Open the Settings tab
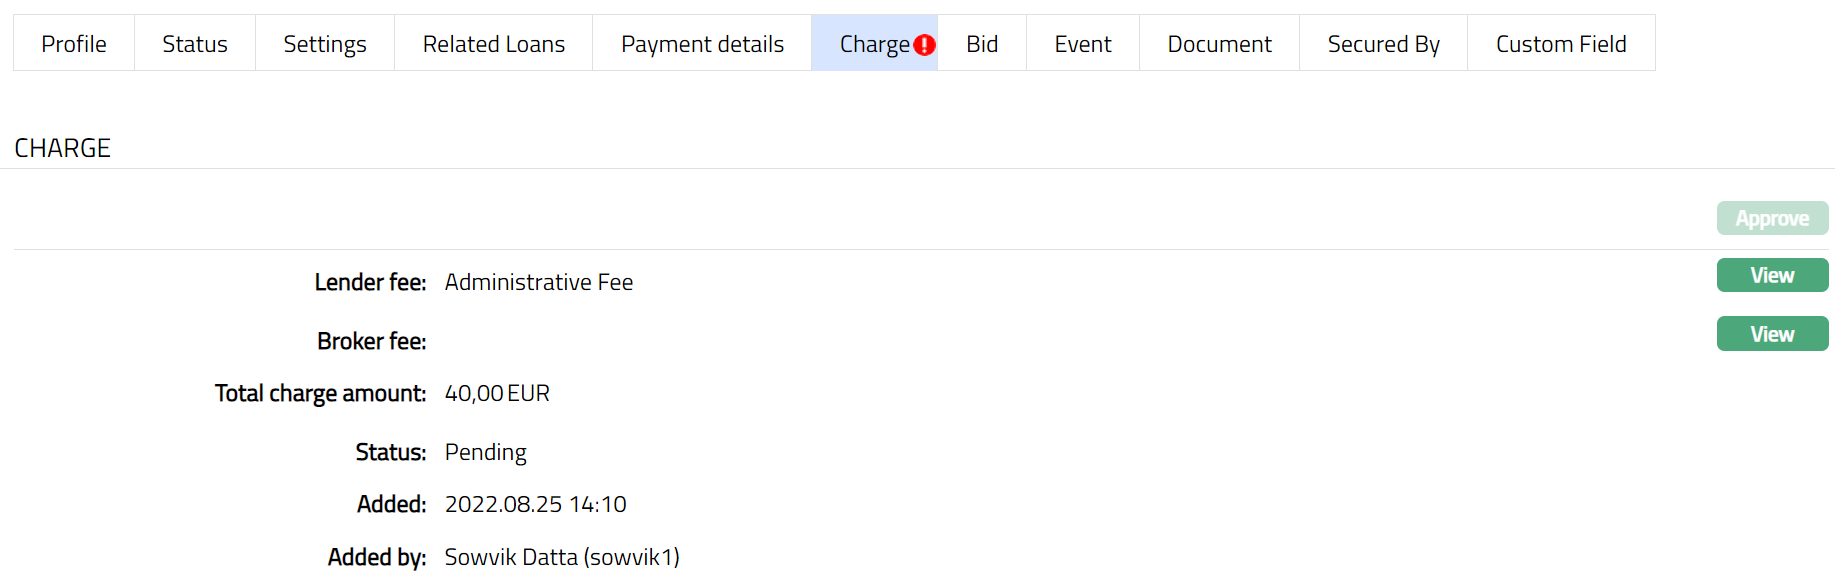The width and height of the screenshot is (1835, 586). point(325,44)
